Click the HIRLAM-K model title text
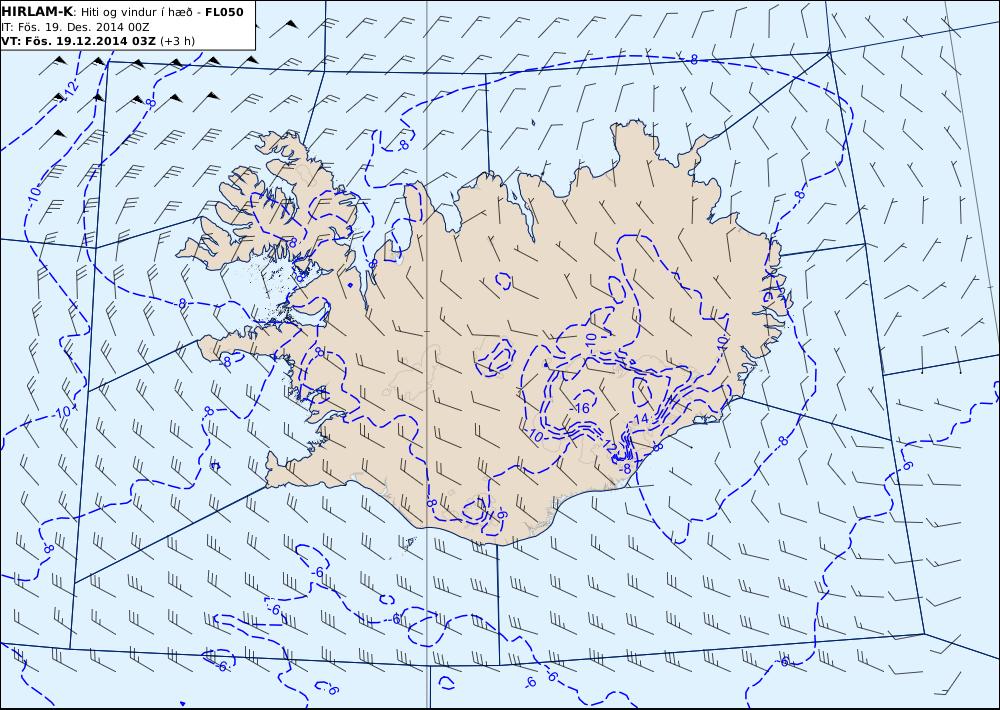Screen dimensions: 1000x710 point(37,11)
